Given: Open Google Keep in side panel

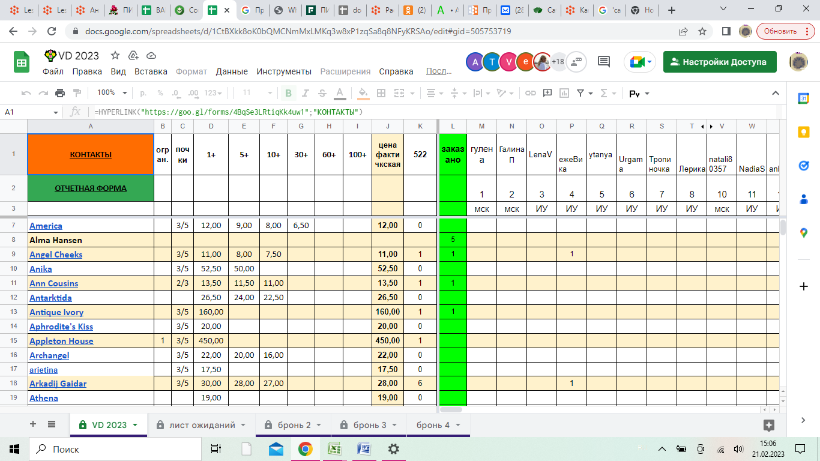Looking at the screenshot, I should pyautogui.click(x=803, y=132).
